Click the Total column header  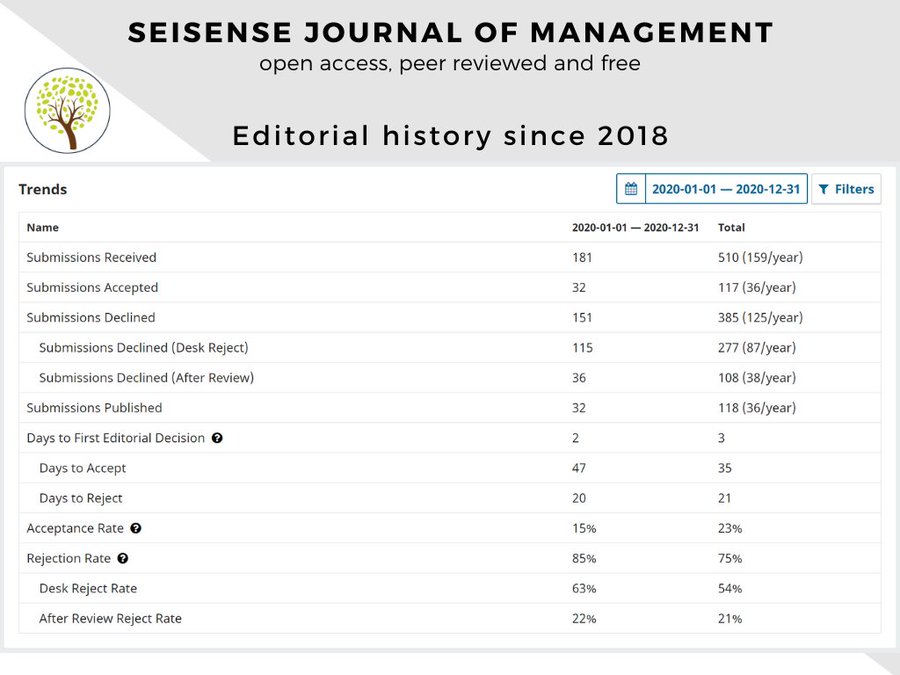tap(731, 227)
